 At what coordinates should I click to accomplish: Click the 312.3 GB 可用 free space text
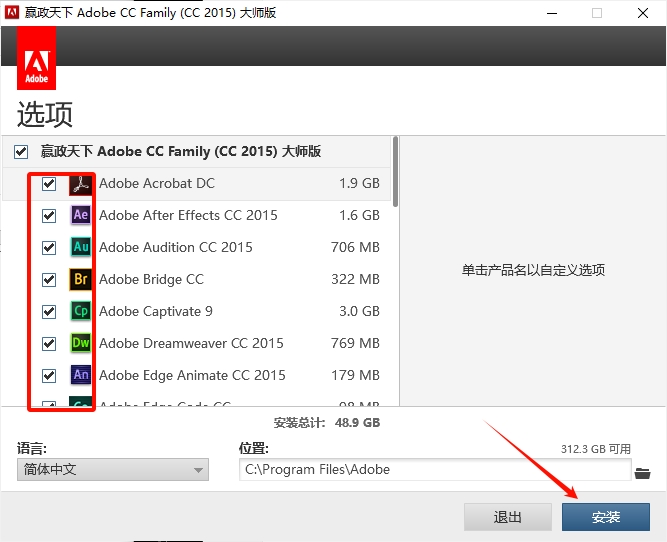coord(596,449)
